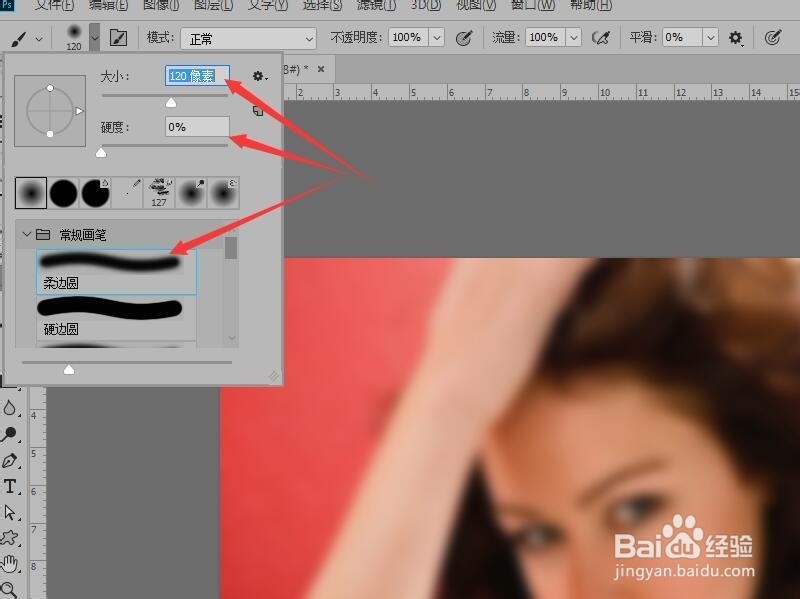Open the 图像(I) menu

pos(161,6)
